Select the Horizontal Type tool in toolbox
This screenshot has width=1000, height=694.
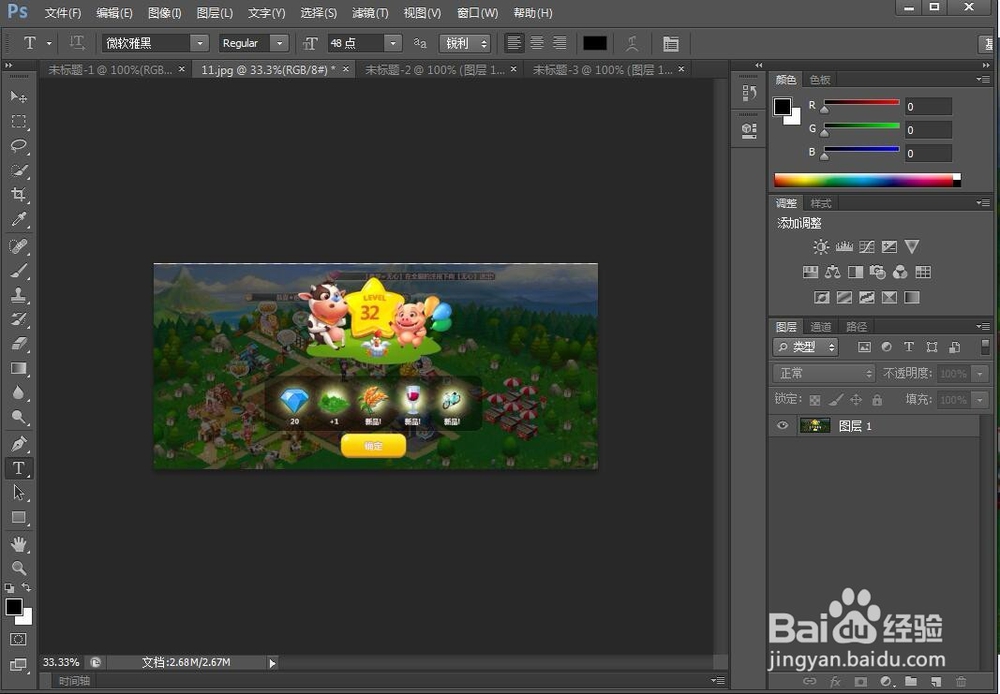[x=18, y=468]
